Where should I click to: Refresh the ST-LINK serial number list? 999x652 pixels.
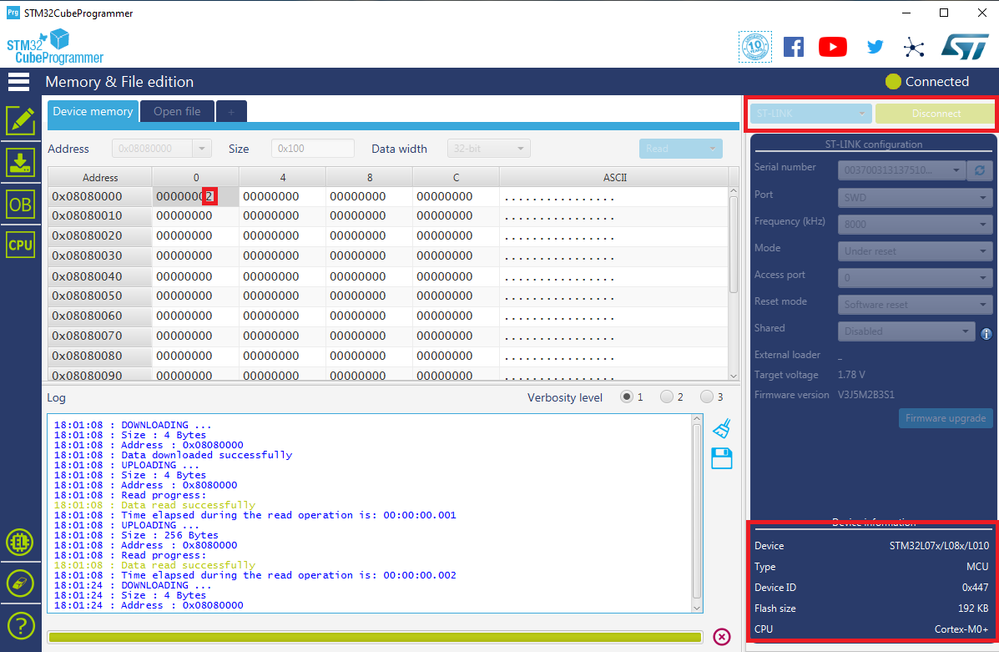979,170
